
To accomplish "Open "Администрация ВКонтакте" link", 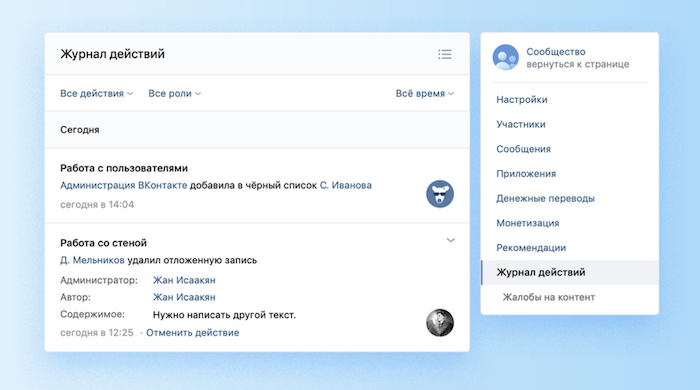I will click(x=124, y=185).
